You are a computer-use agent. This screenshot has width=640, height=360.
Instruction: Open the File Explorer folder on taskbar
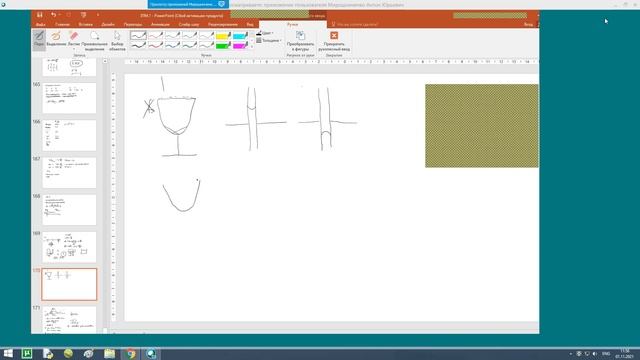(109, 353)
